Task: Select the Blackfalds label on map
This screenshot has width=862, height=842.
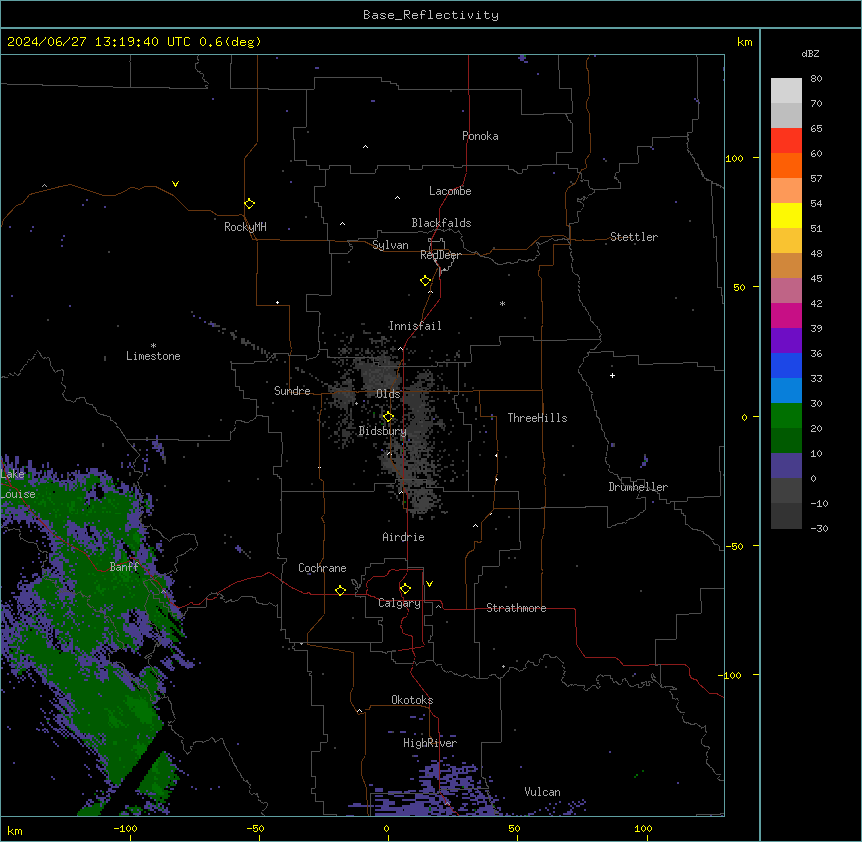Action: pyautogui.click(x=441, y=223)
